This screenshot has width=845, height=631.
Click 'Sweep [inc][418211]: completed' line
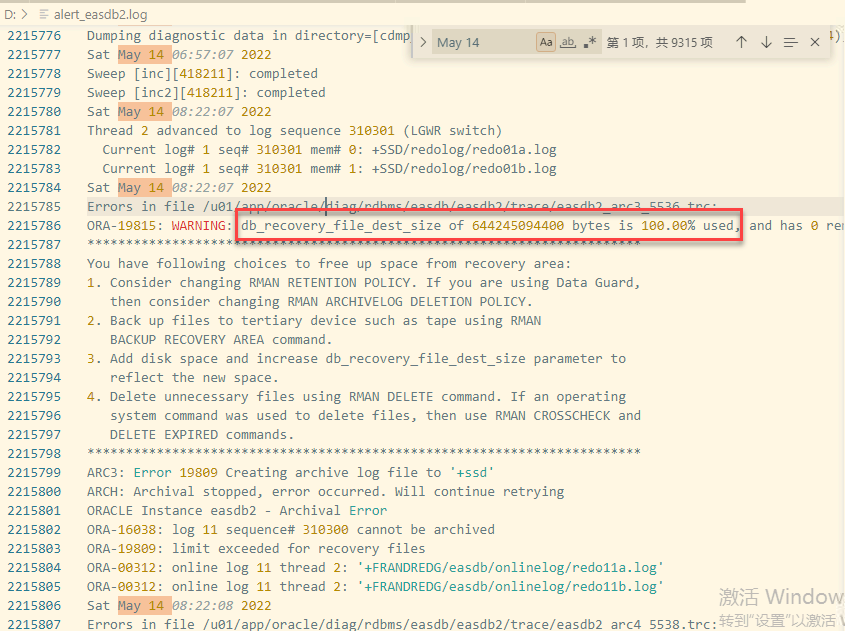click(202, 74)
